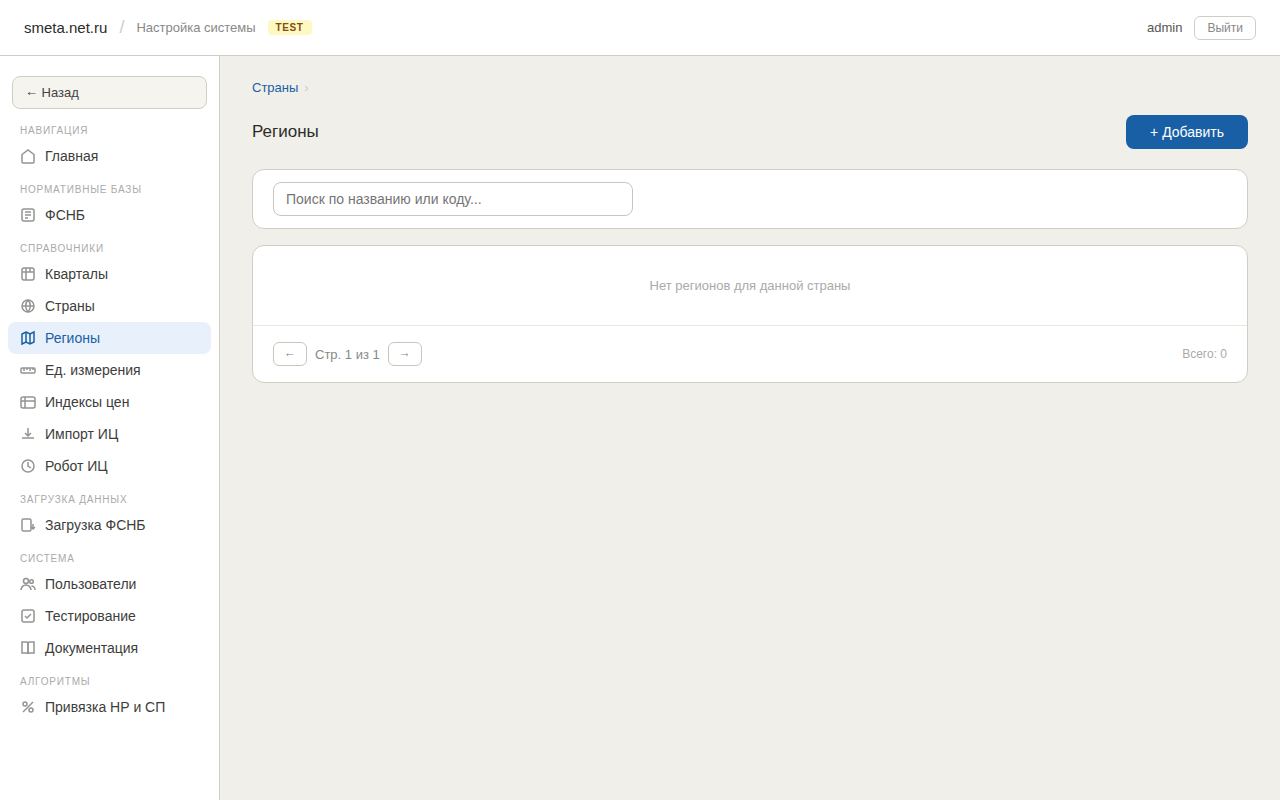Click the percent icon for Привязка НР и СП
This screenshot has height=800, width=1280.
tap(28, 707)
